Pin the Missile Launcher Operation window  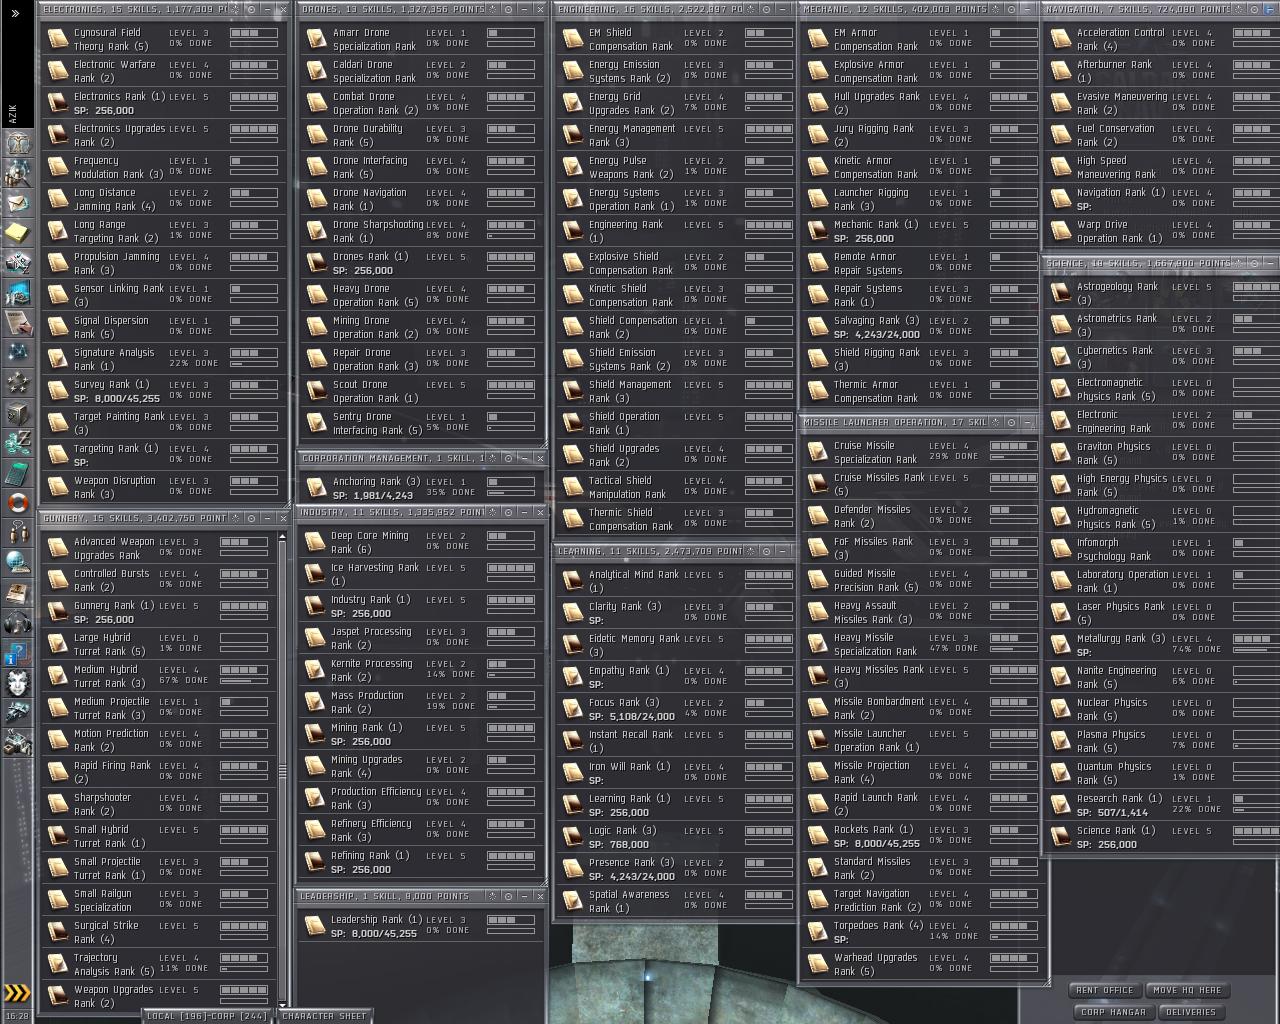(995, 422)
